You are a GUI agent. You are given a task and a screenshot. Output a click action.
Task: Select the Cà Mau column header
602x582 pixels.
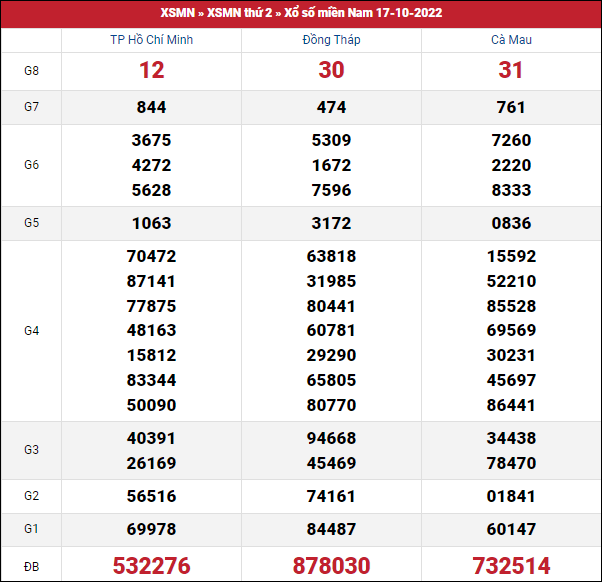(x=511, y=40)
